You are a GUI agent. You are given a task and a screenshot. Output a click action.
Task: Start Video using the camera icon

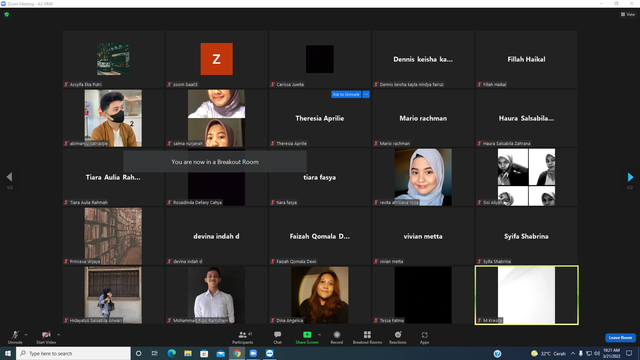coord(46,337)
